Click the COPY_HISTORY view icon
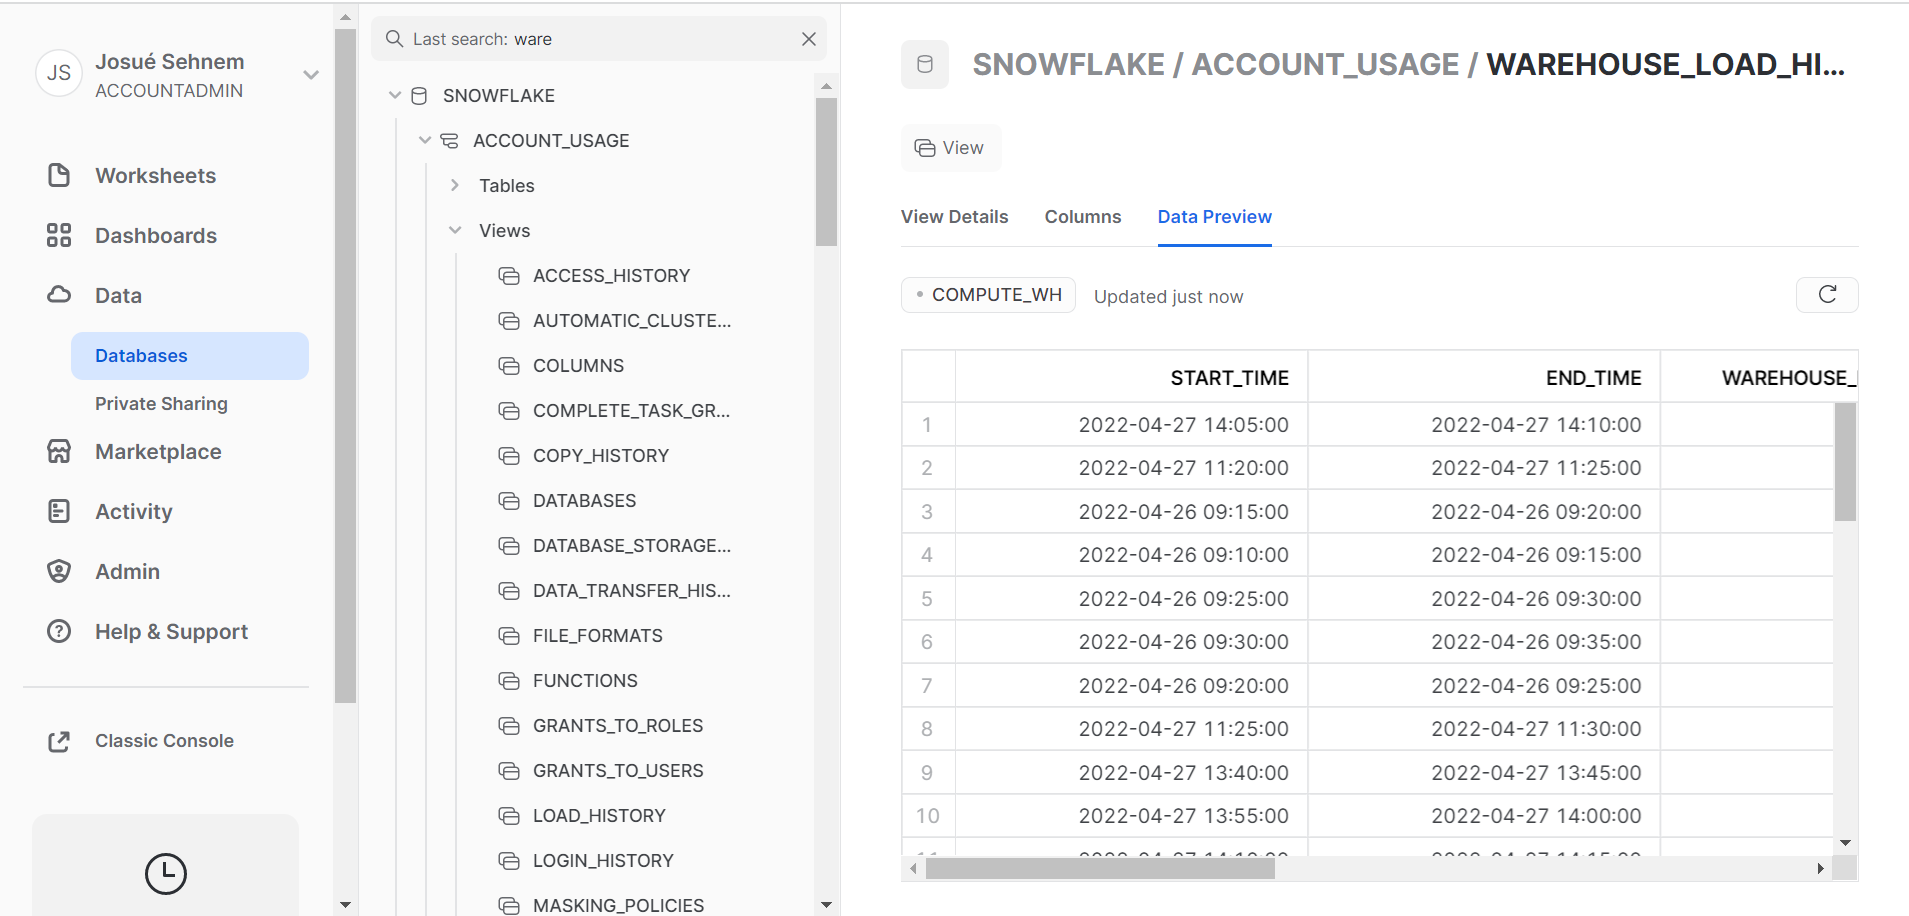 click(509, 456)
